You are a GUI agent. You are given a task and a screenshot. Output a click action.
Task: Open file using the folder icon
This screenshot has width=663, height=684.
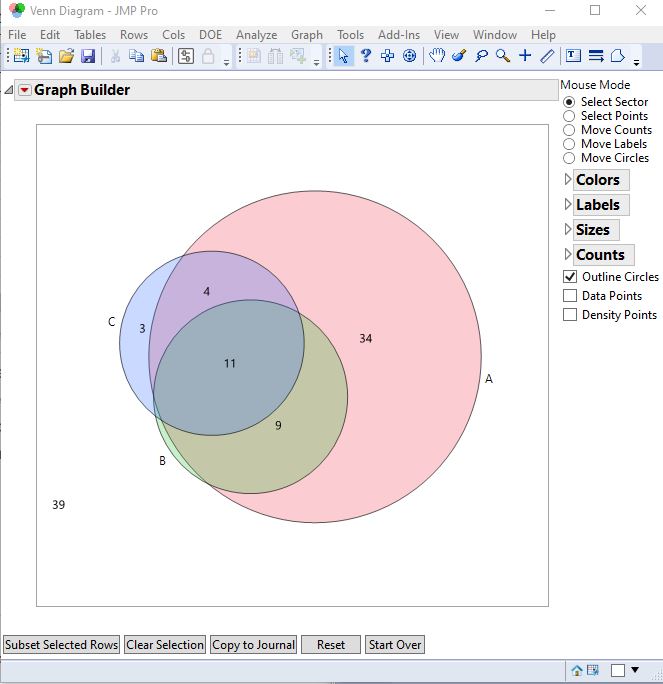click(66, 56)
